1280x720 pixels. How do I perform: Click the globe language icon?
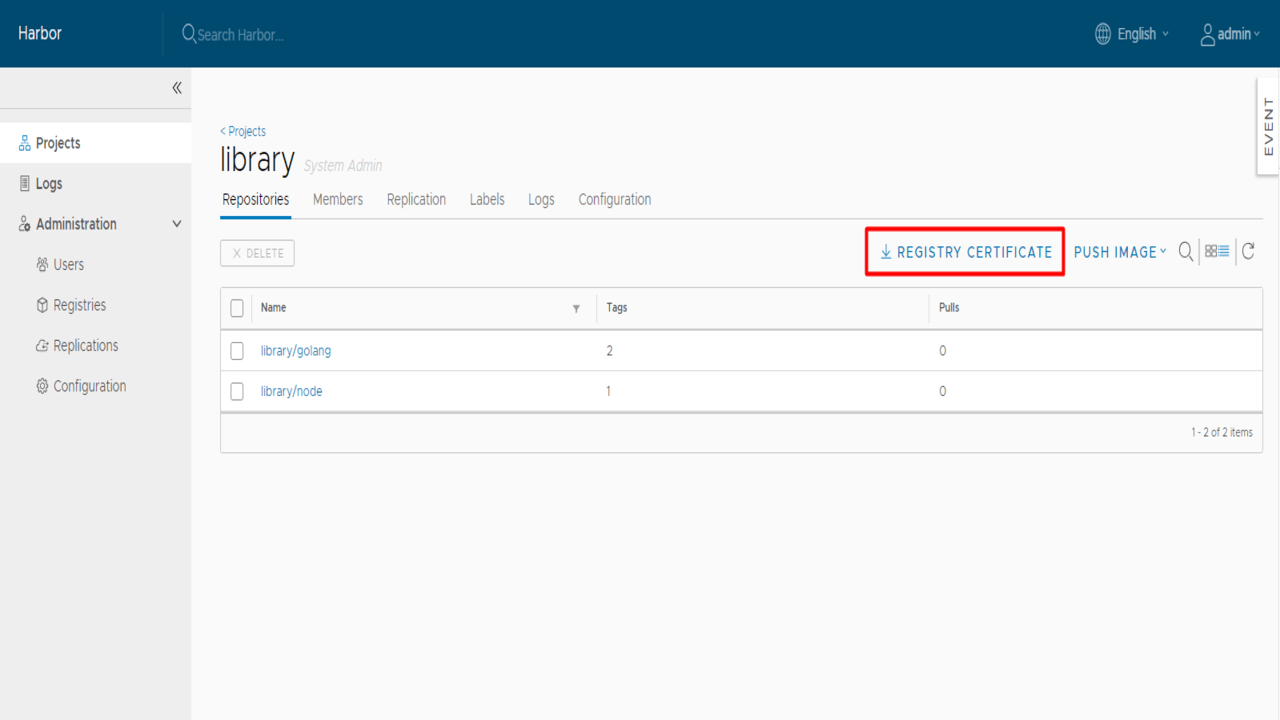[x=1103, y=34]
